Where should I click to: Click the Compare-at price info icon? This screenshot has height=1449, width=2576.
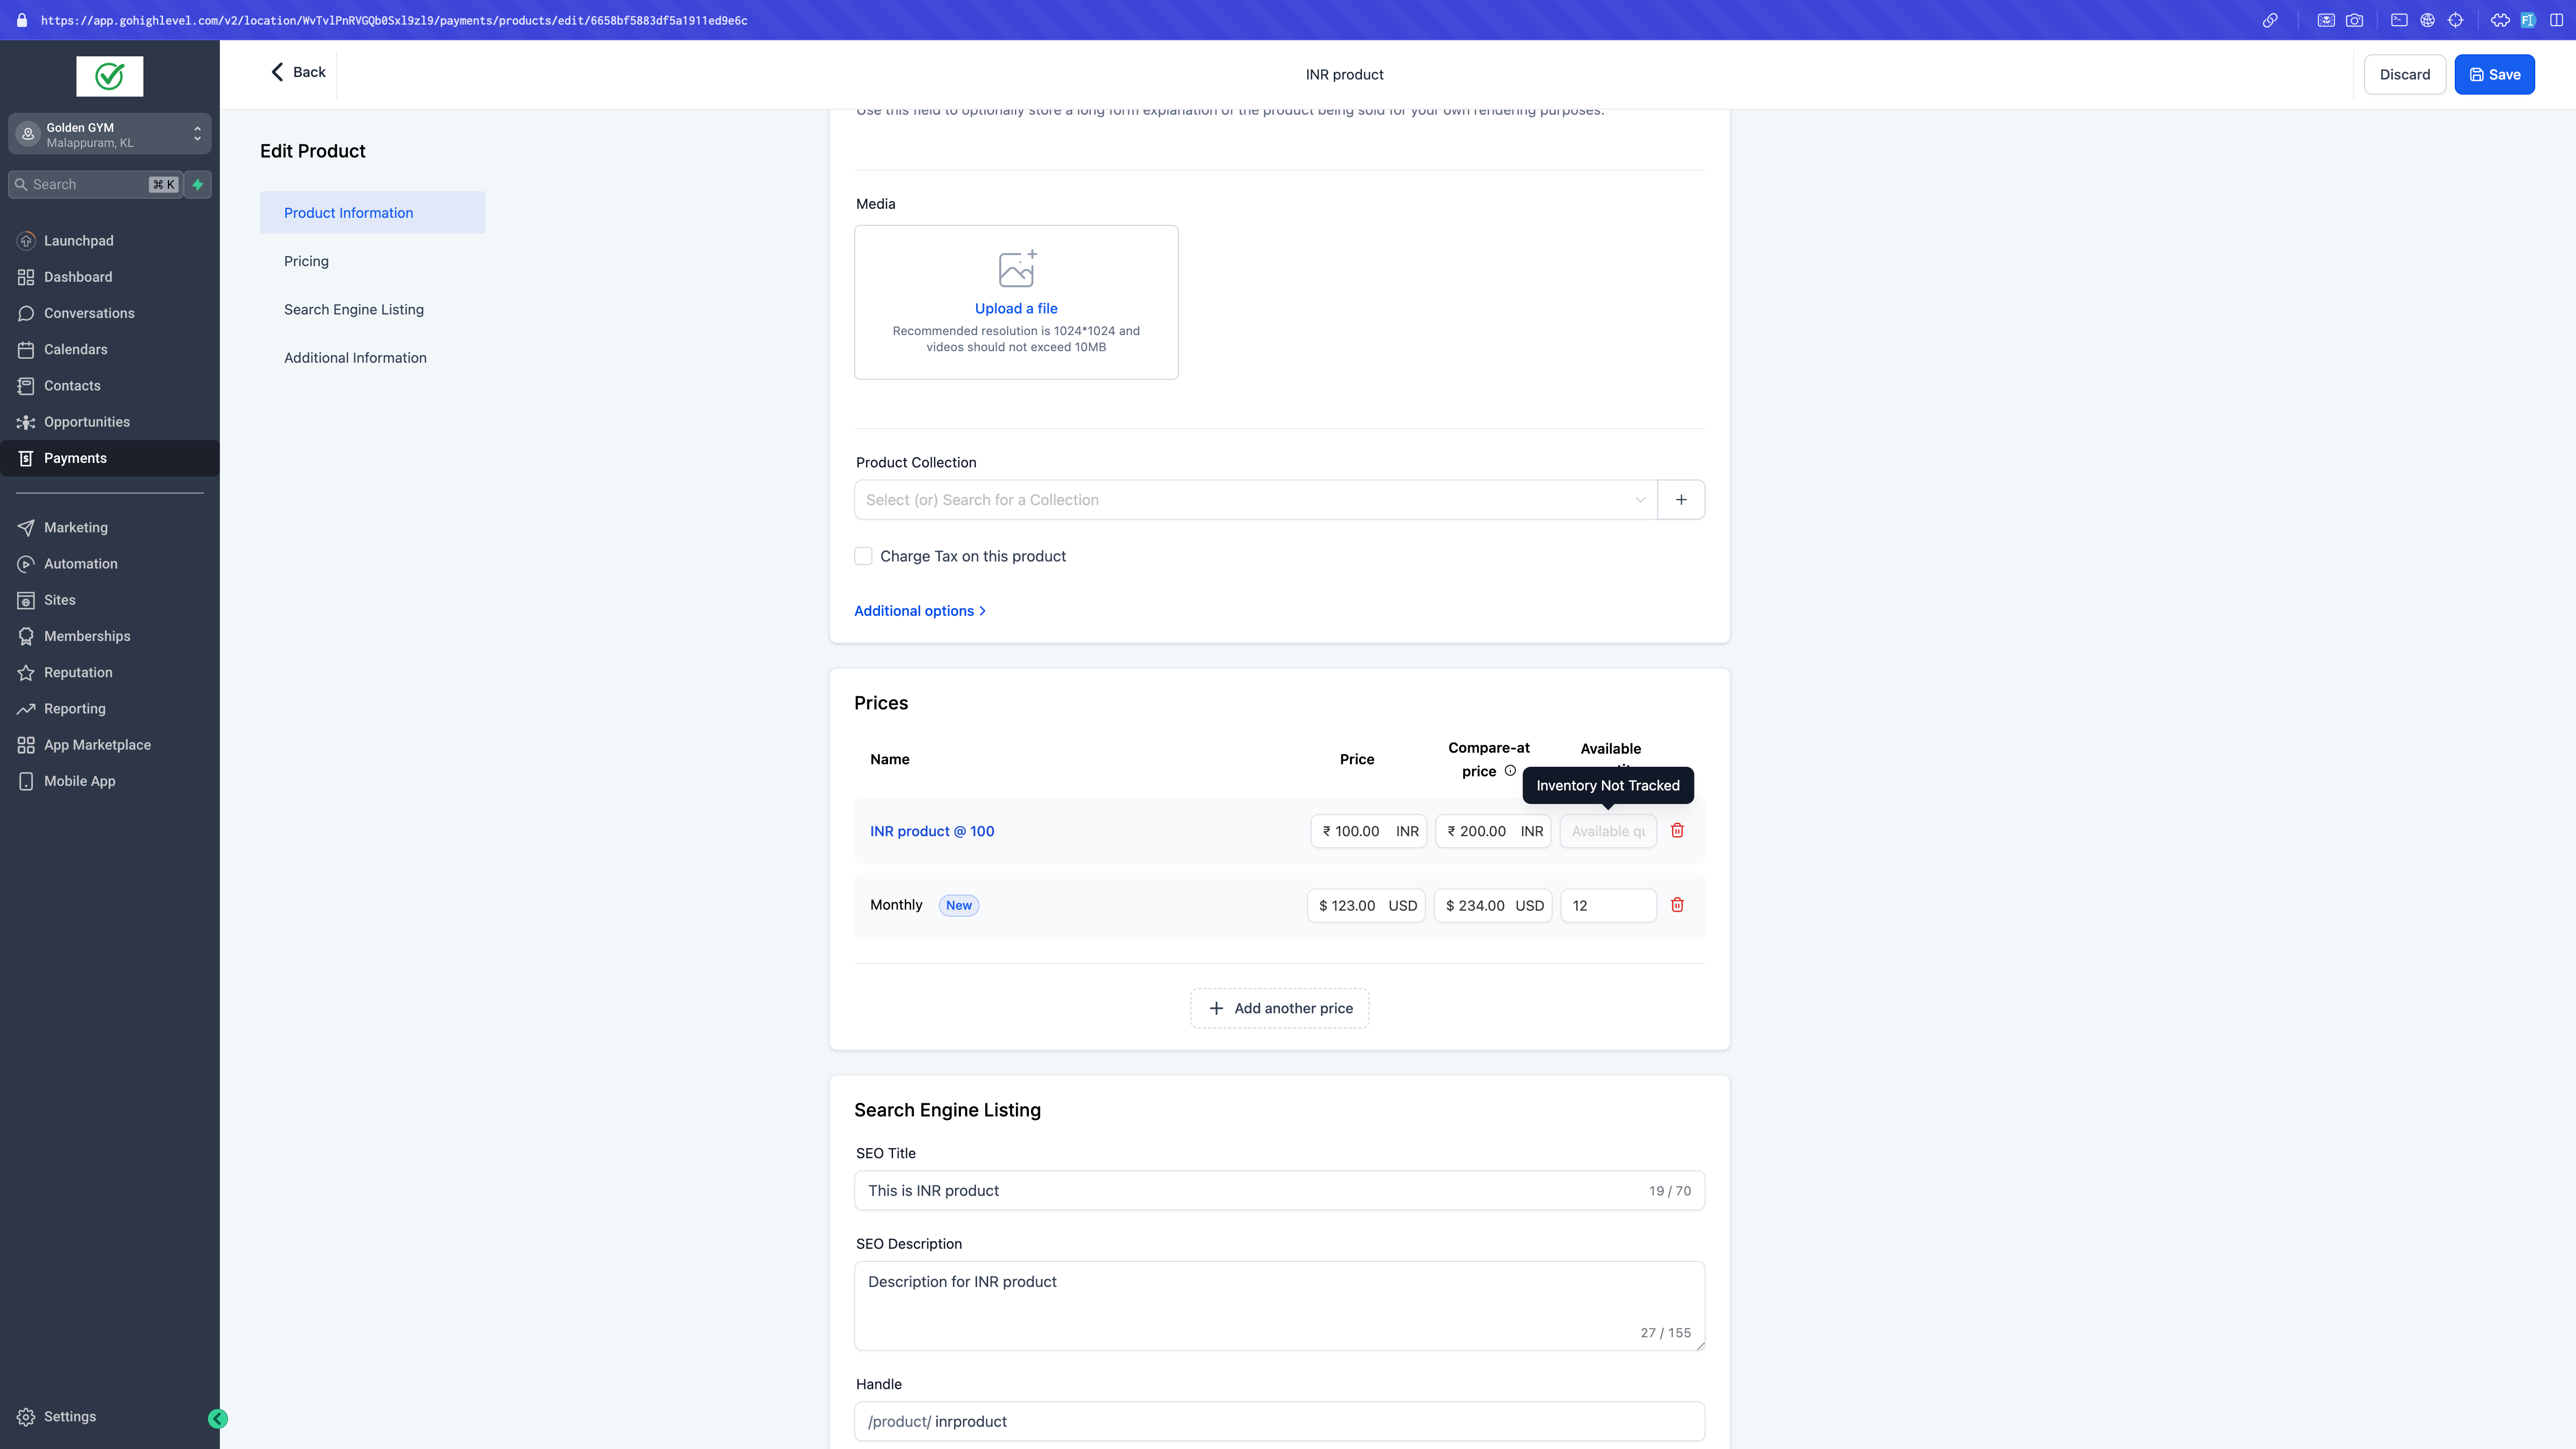pyautogui.click(x=1510, y=771)
